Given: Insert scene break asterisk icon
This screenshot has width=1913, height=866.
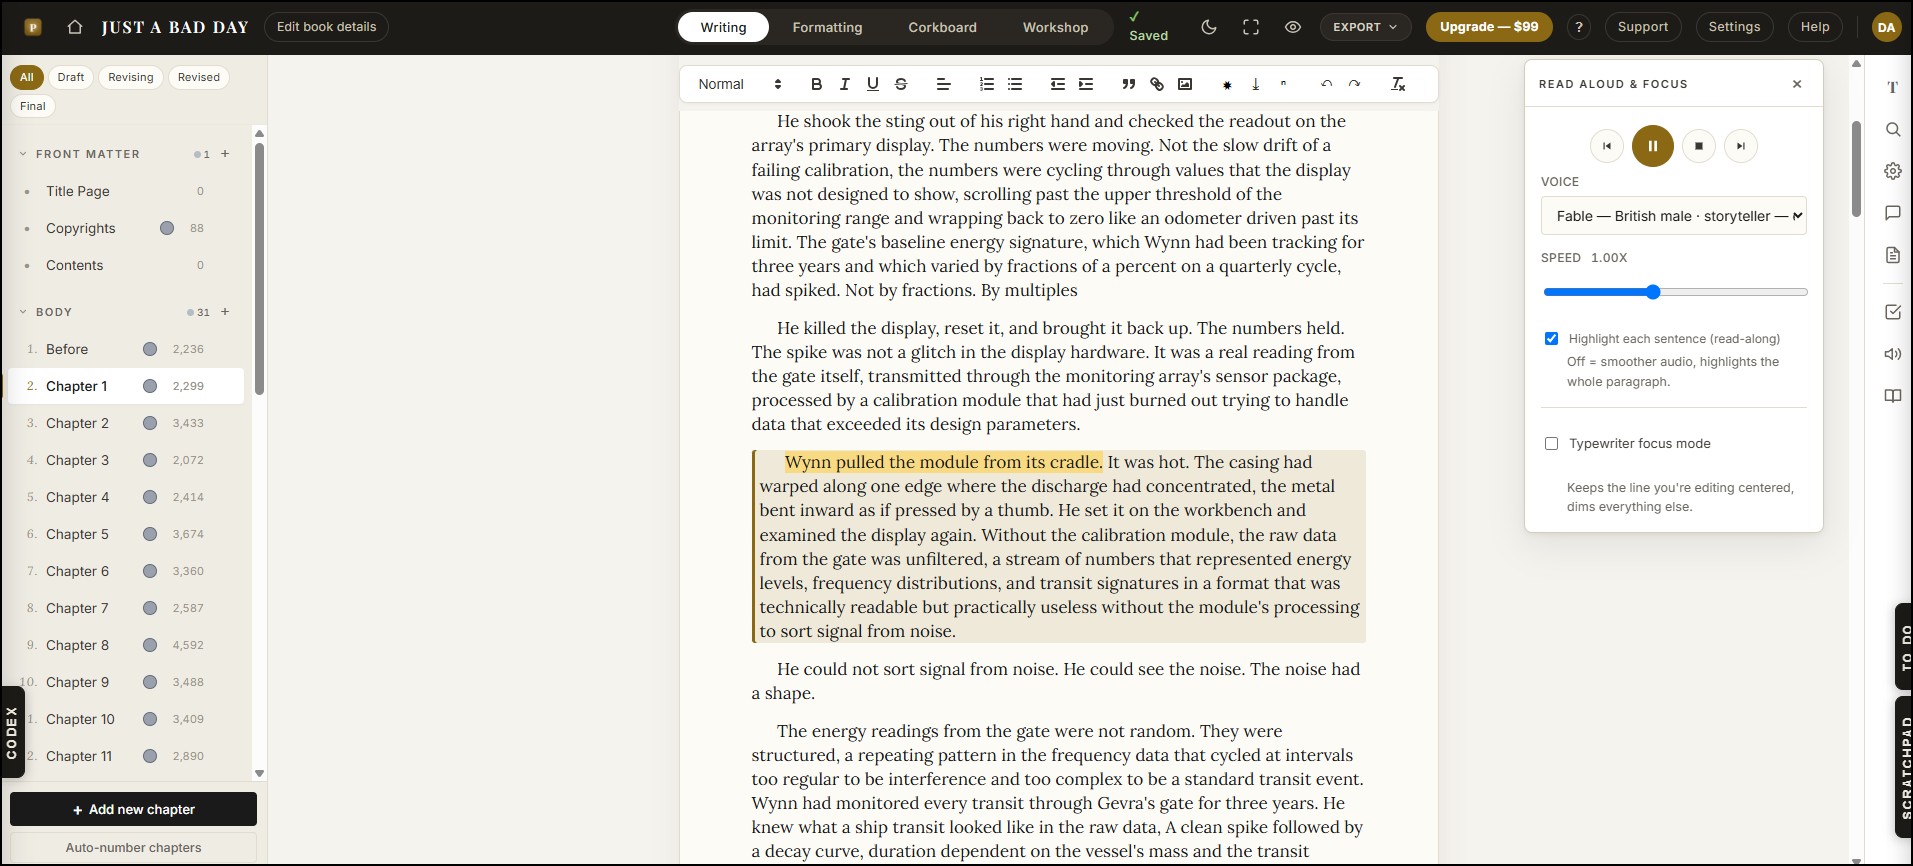Looking at the screenshot, I should (1227, 85).
